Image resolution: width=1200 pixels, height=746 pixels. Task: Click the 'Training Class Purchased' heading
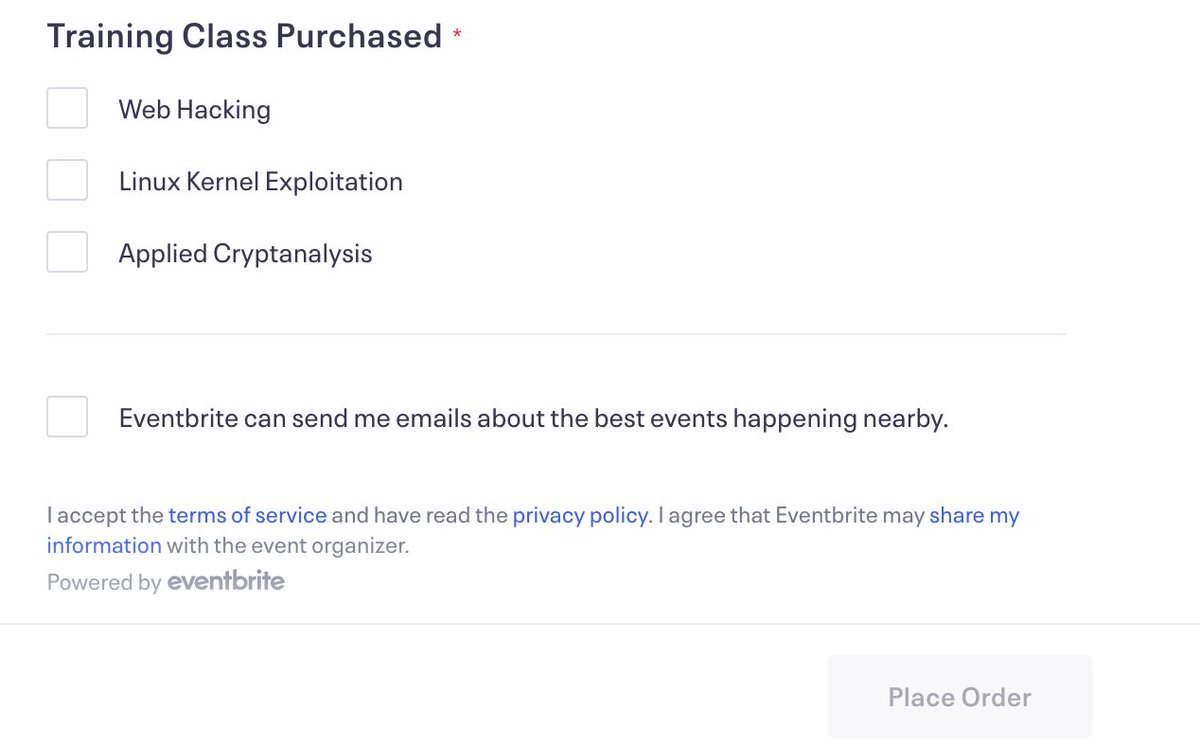click(x=244, y=36)
